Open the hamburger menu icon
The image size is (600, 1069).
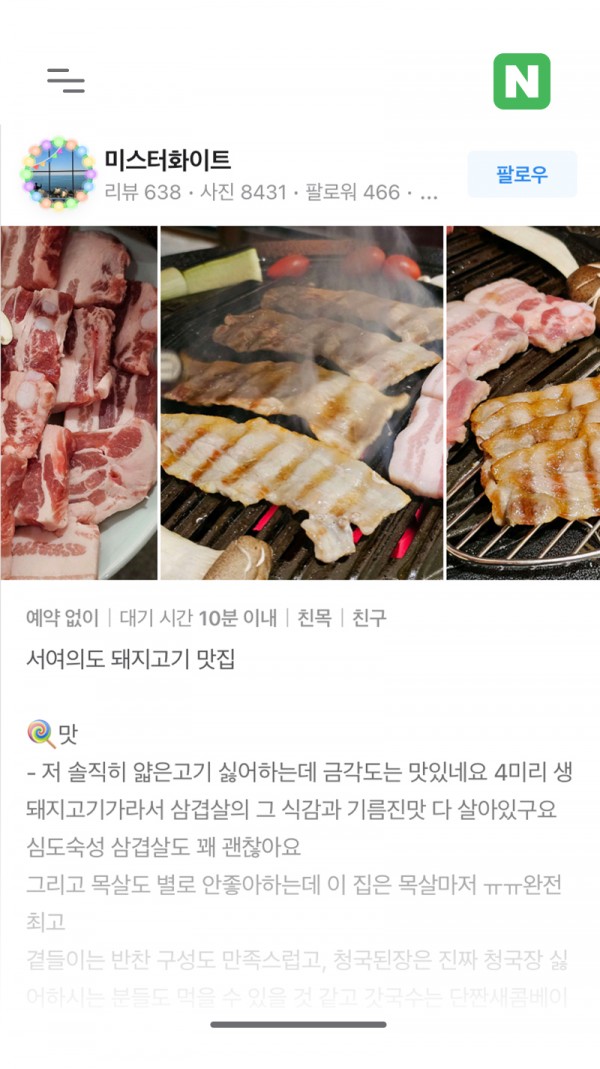pos(66,80)
